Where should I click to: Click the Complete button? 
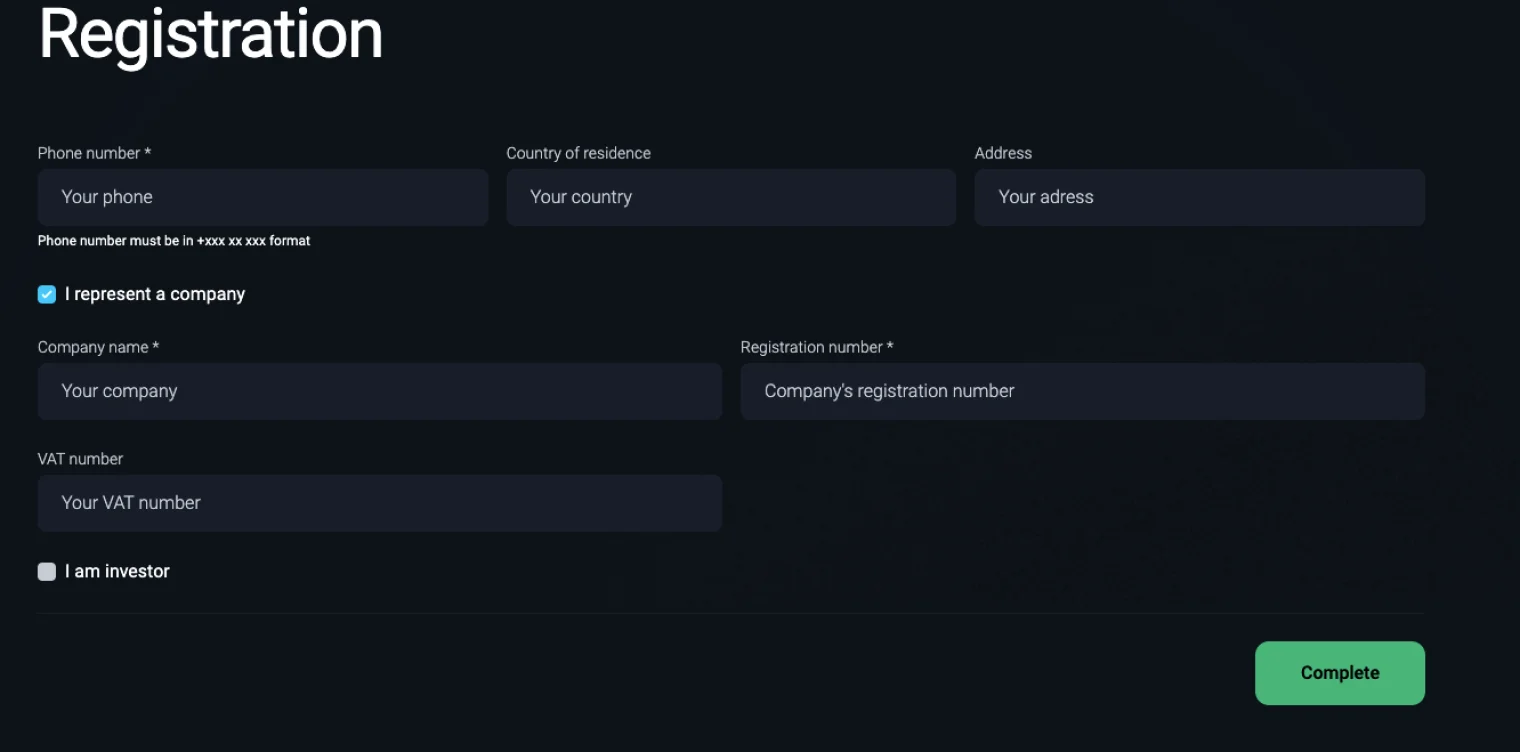click(x=1340, y=673)
